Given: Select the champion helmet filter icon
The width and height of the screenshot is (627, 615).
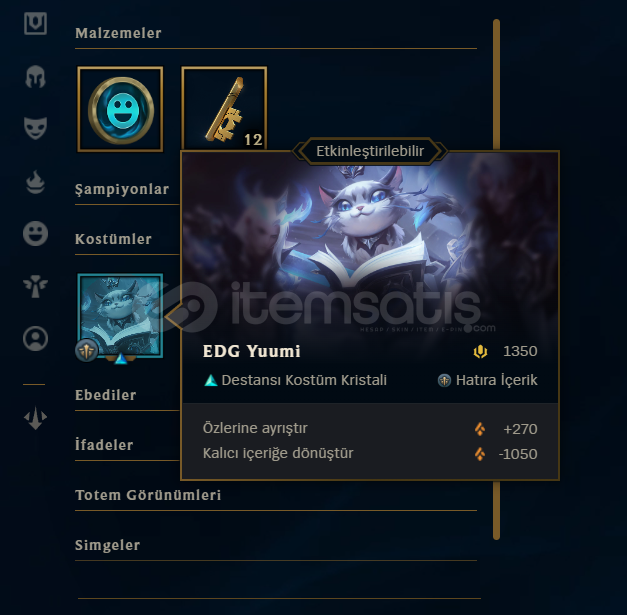Looking at the screenshot, I should (35, 76).
